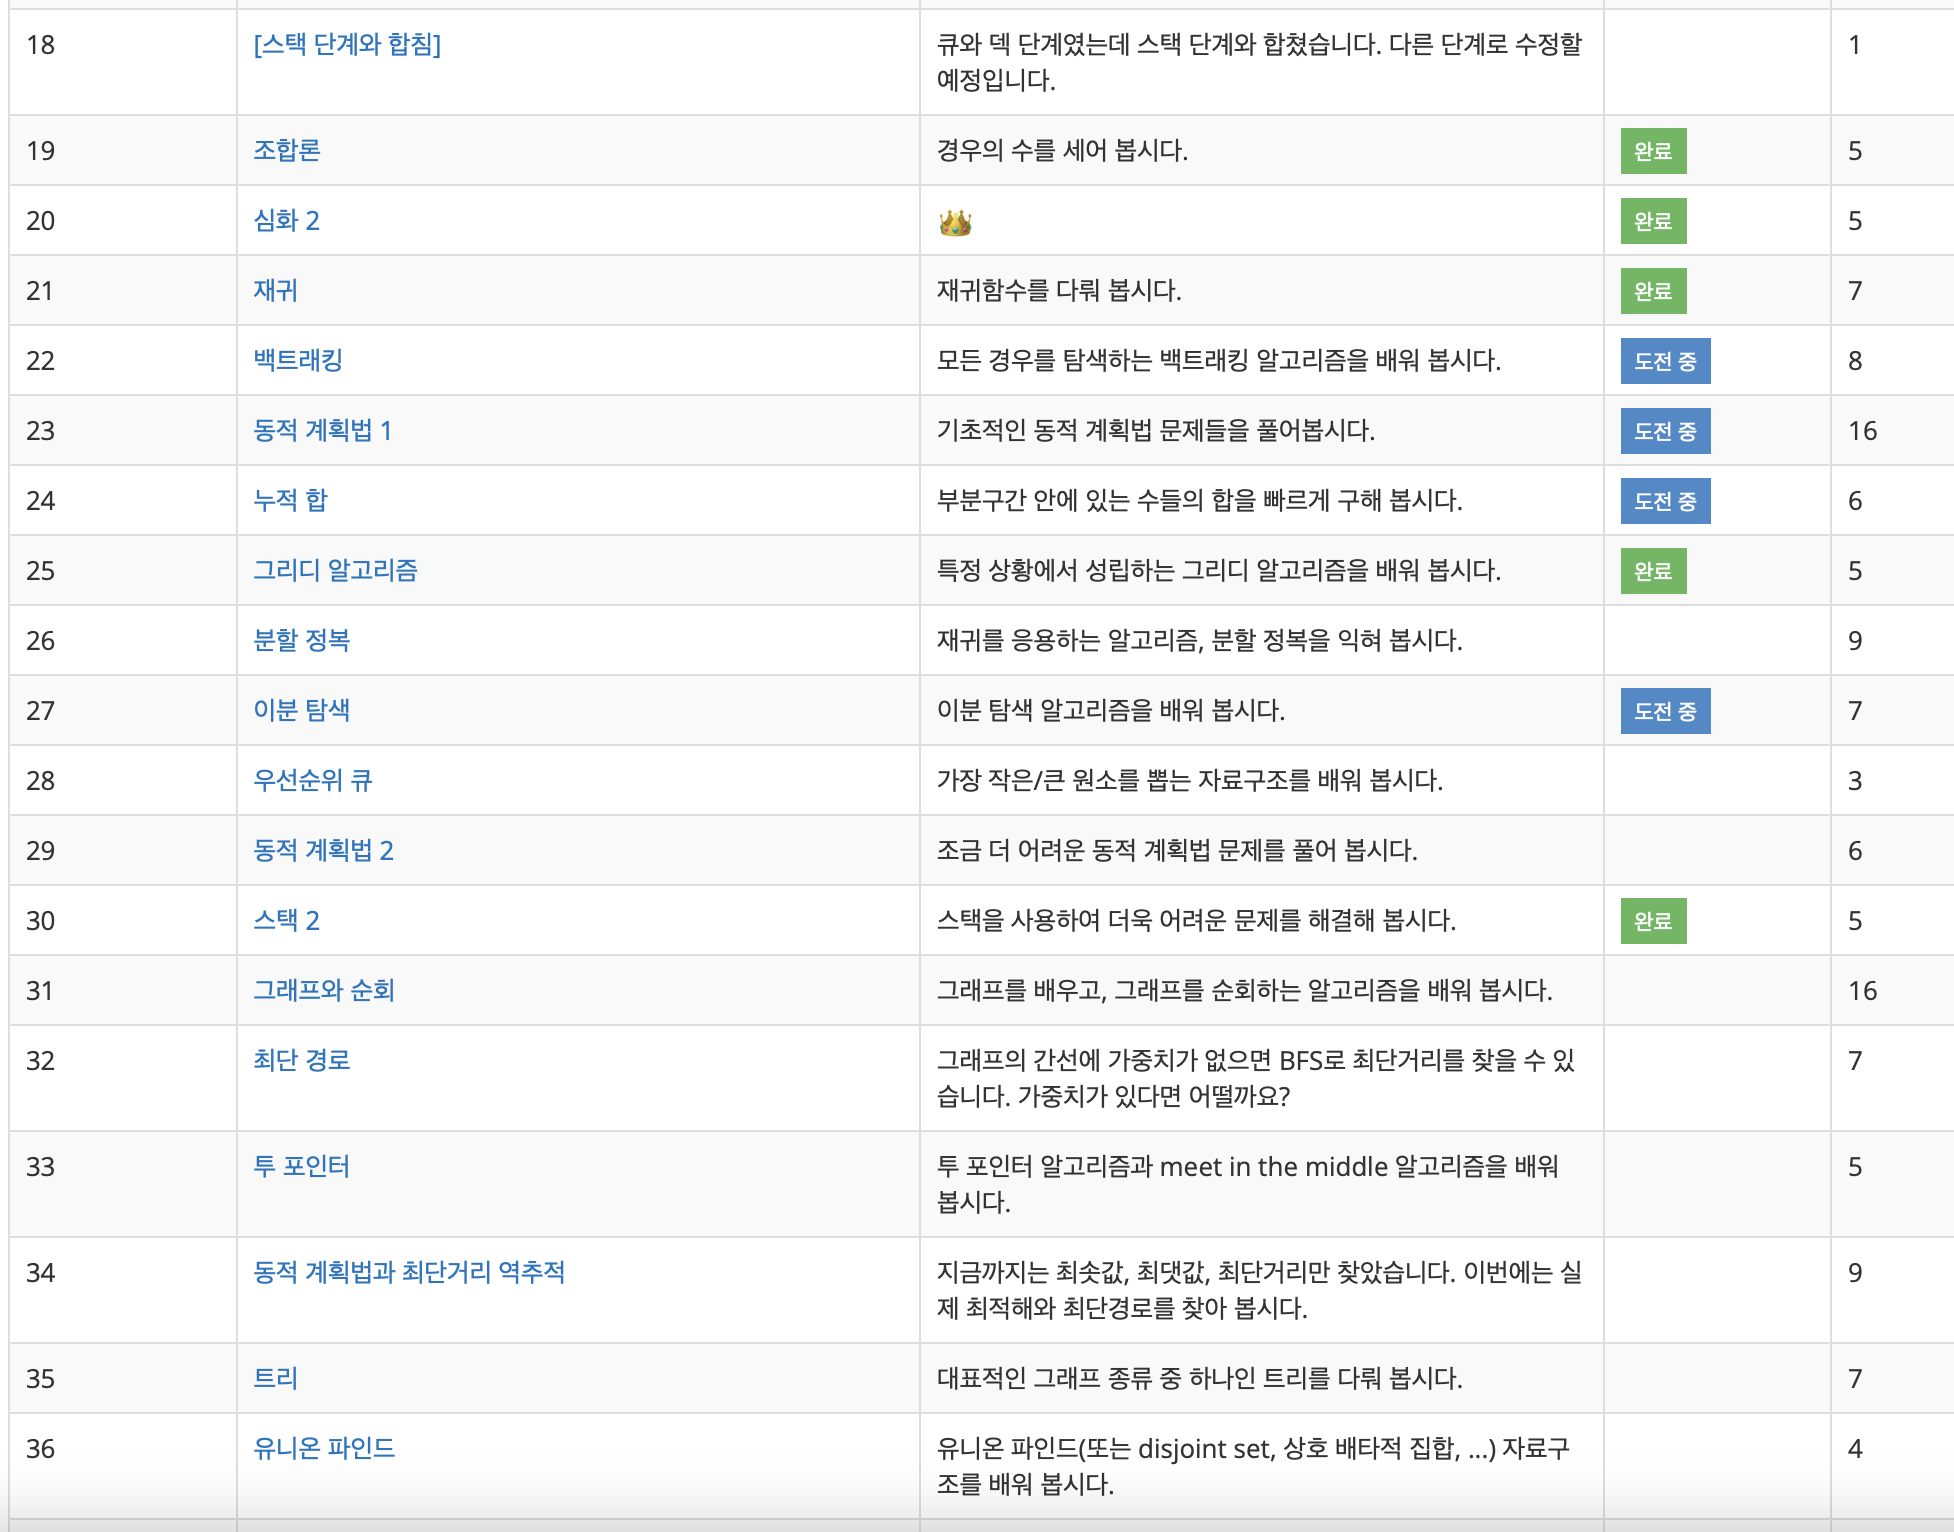Viewport: 1954px width, 1532px height.
Task: Open the 분할 정복 step
Action: click(x=301, y=640)
